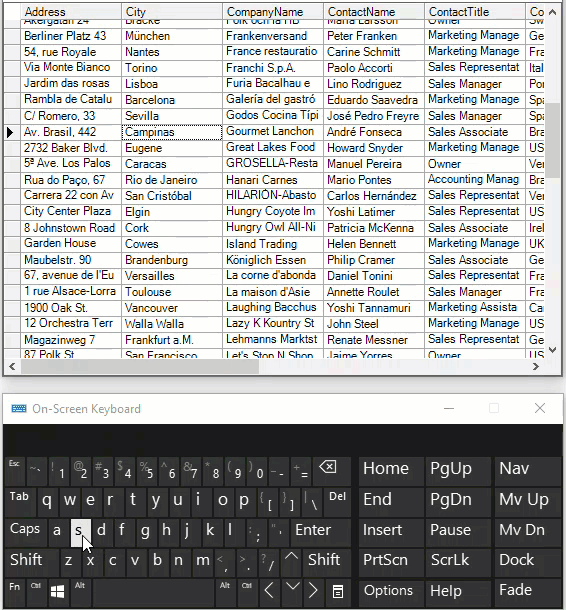Click the Nav key

tap(527, 472)
